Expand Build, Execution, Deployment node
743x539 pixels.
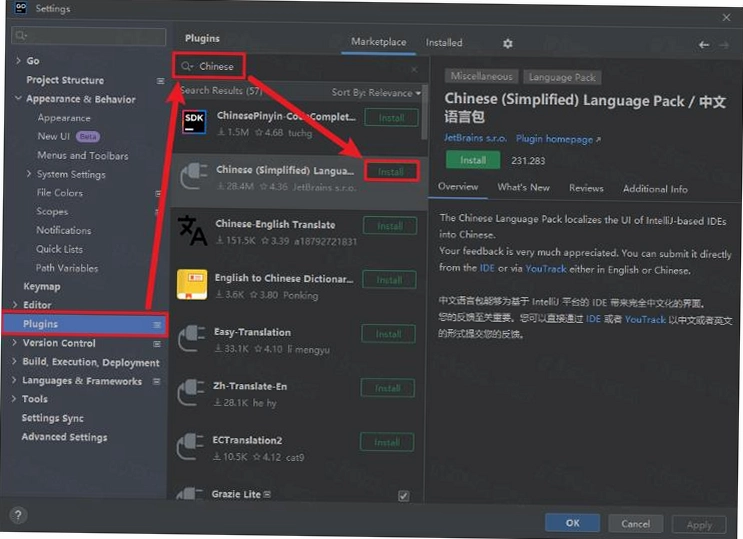(x=14, y=361)
